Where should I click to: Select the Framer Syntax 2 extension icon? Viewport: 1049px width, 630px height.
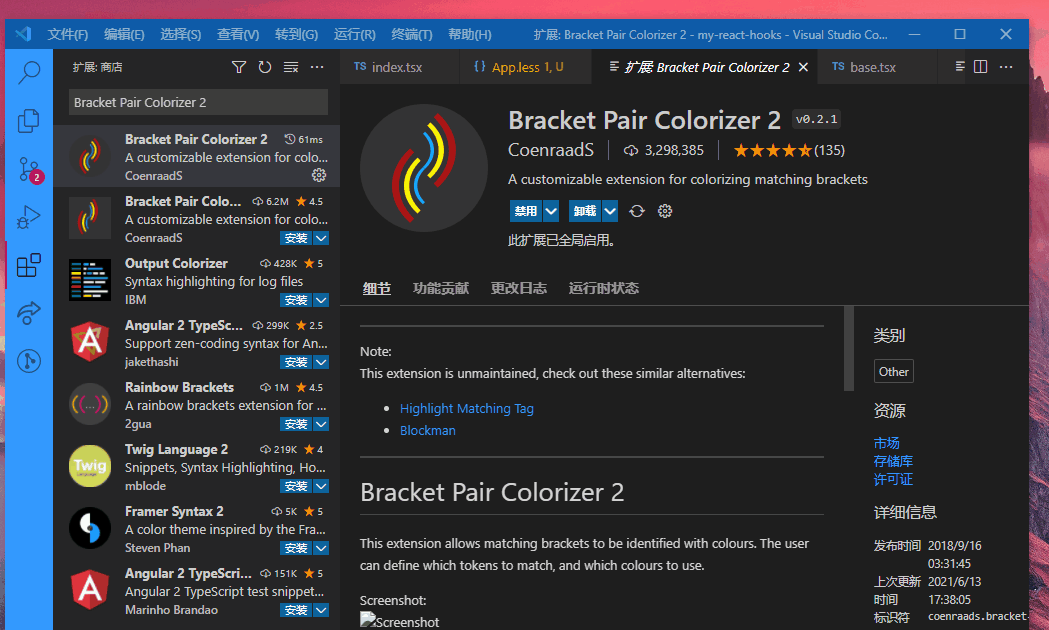90,528
